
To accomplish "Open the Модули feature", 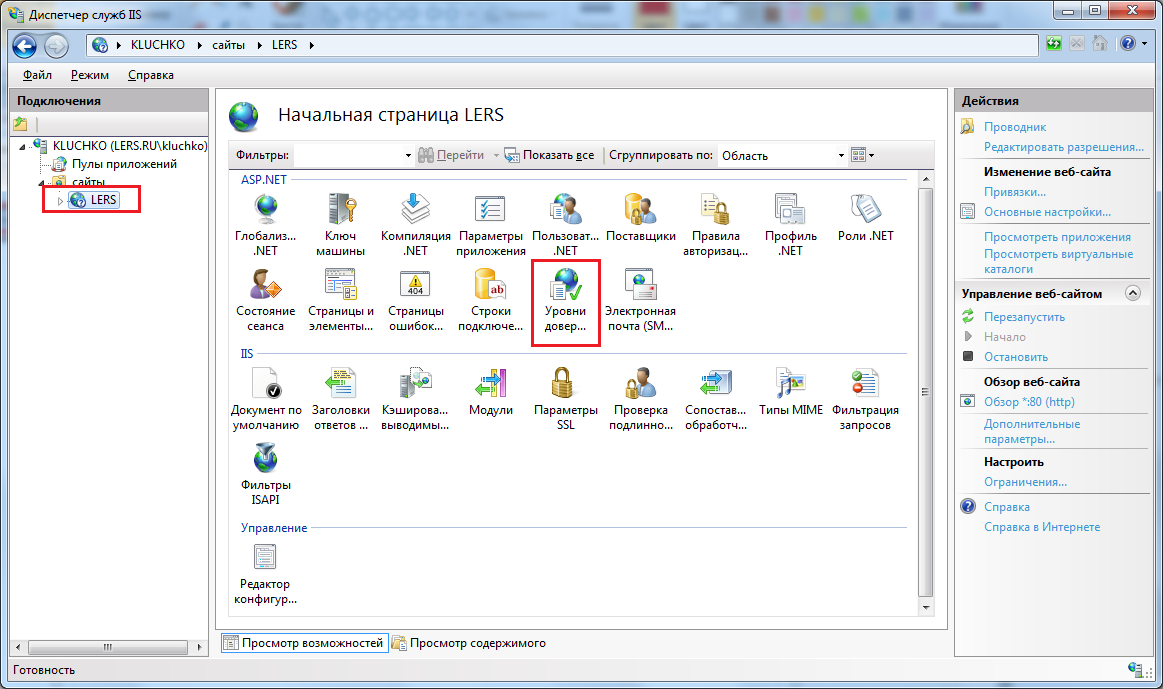I will pyautogui.click(x=490, y=392).
